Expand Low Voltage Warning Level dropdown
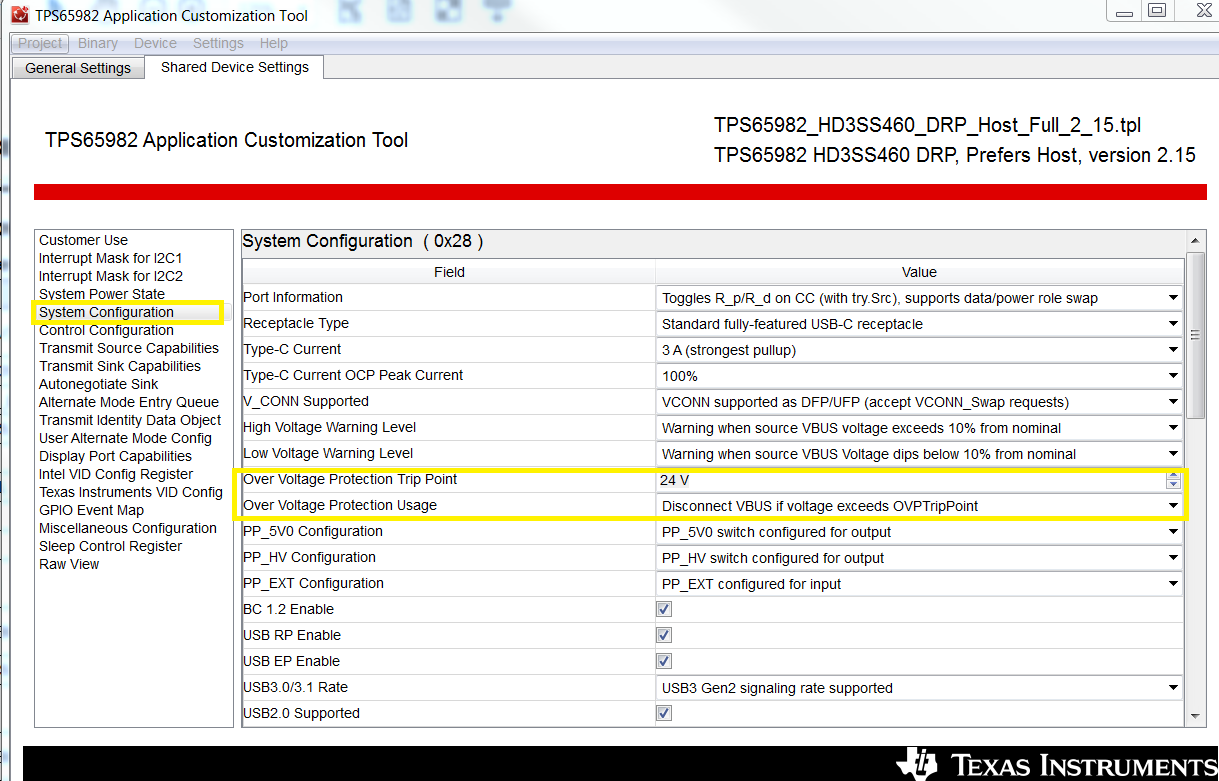Viewport: 1219px width, 781px height. coord(1173,454)
